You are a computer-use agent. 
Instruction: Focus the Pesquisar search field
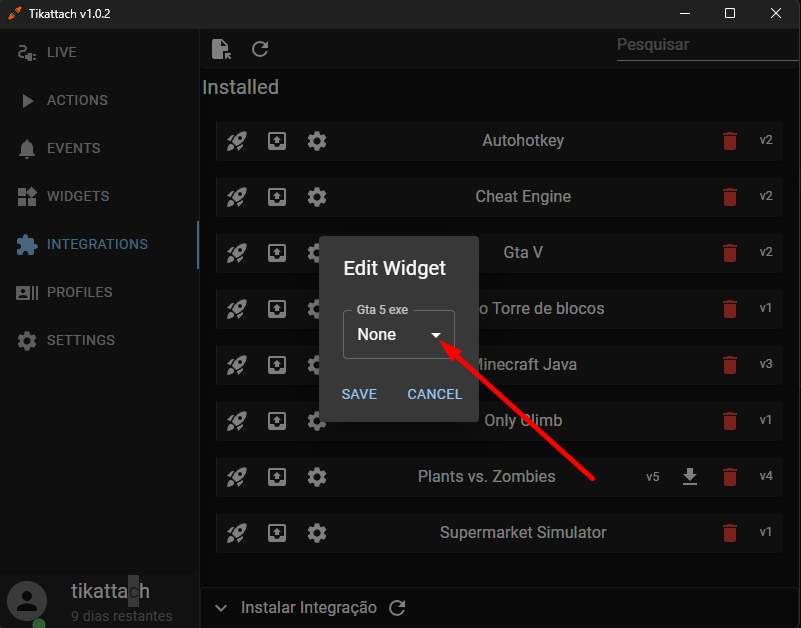click(708, 45)
